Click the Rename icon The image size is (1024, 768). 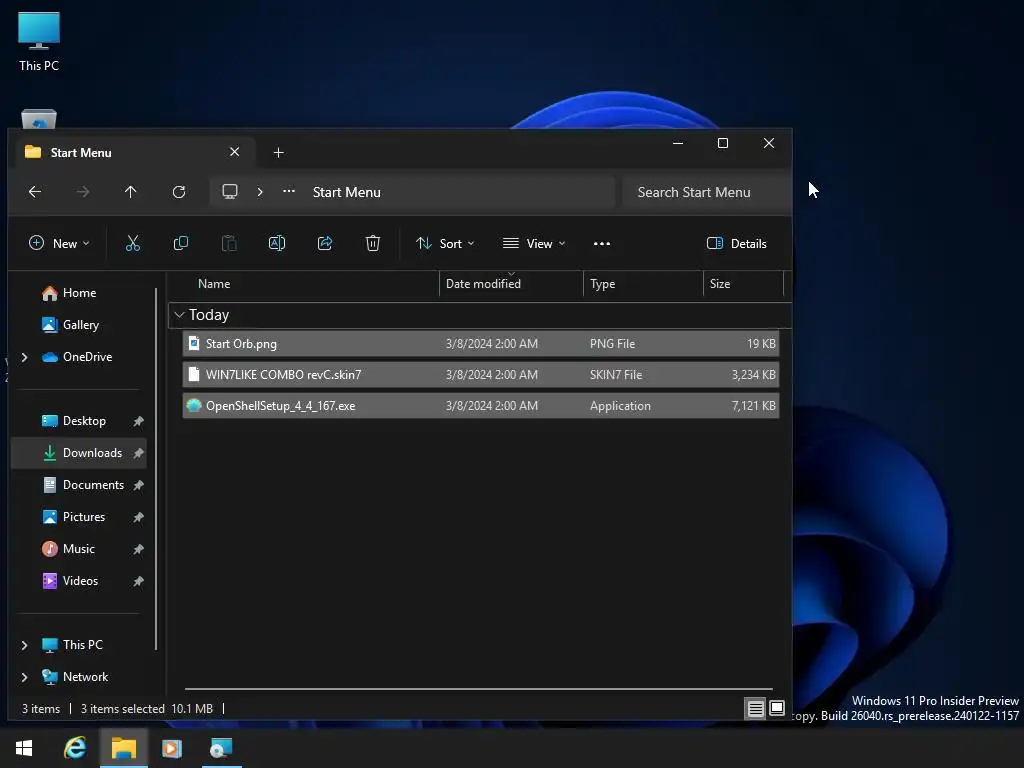point(277,244)
